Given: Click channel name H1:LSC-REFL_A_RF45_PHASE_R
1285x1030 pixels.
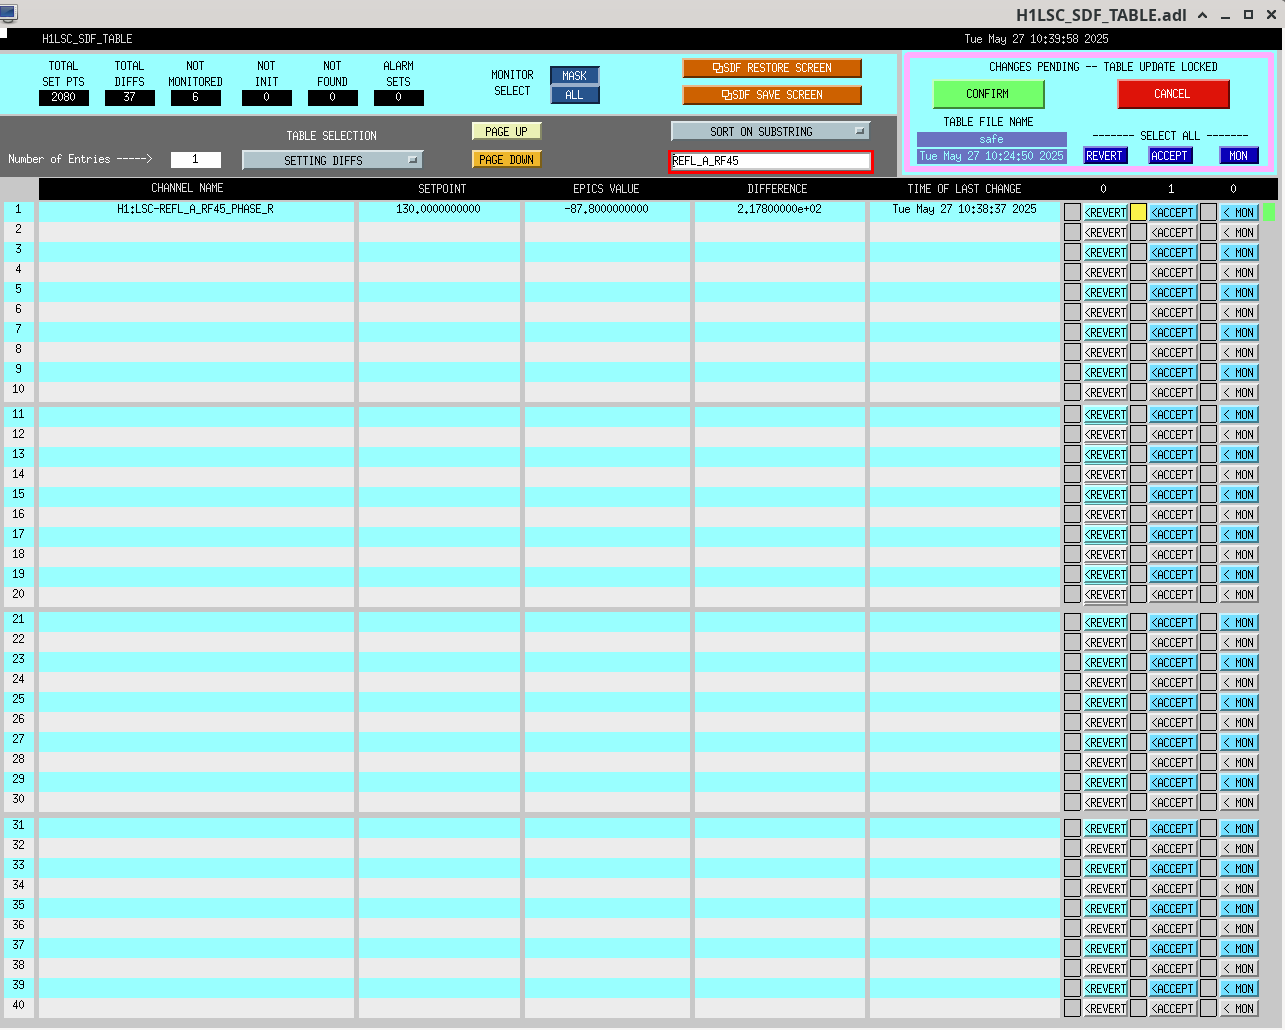Looking at the screenshot, I should [196, 209].
